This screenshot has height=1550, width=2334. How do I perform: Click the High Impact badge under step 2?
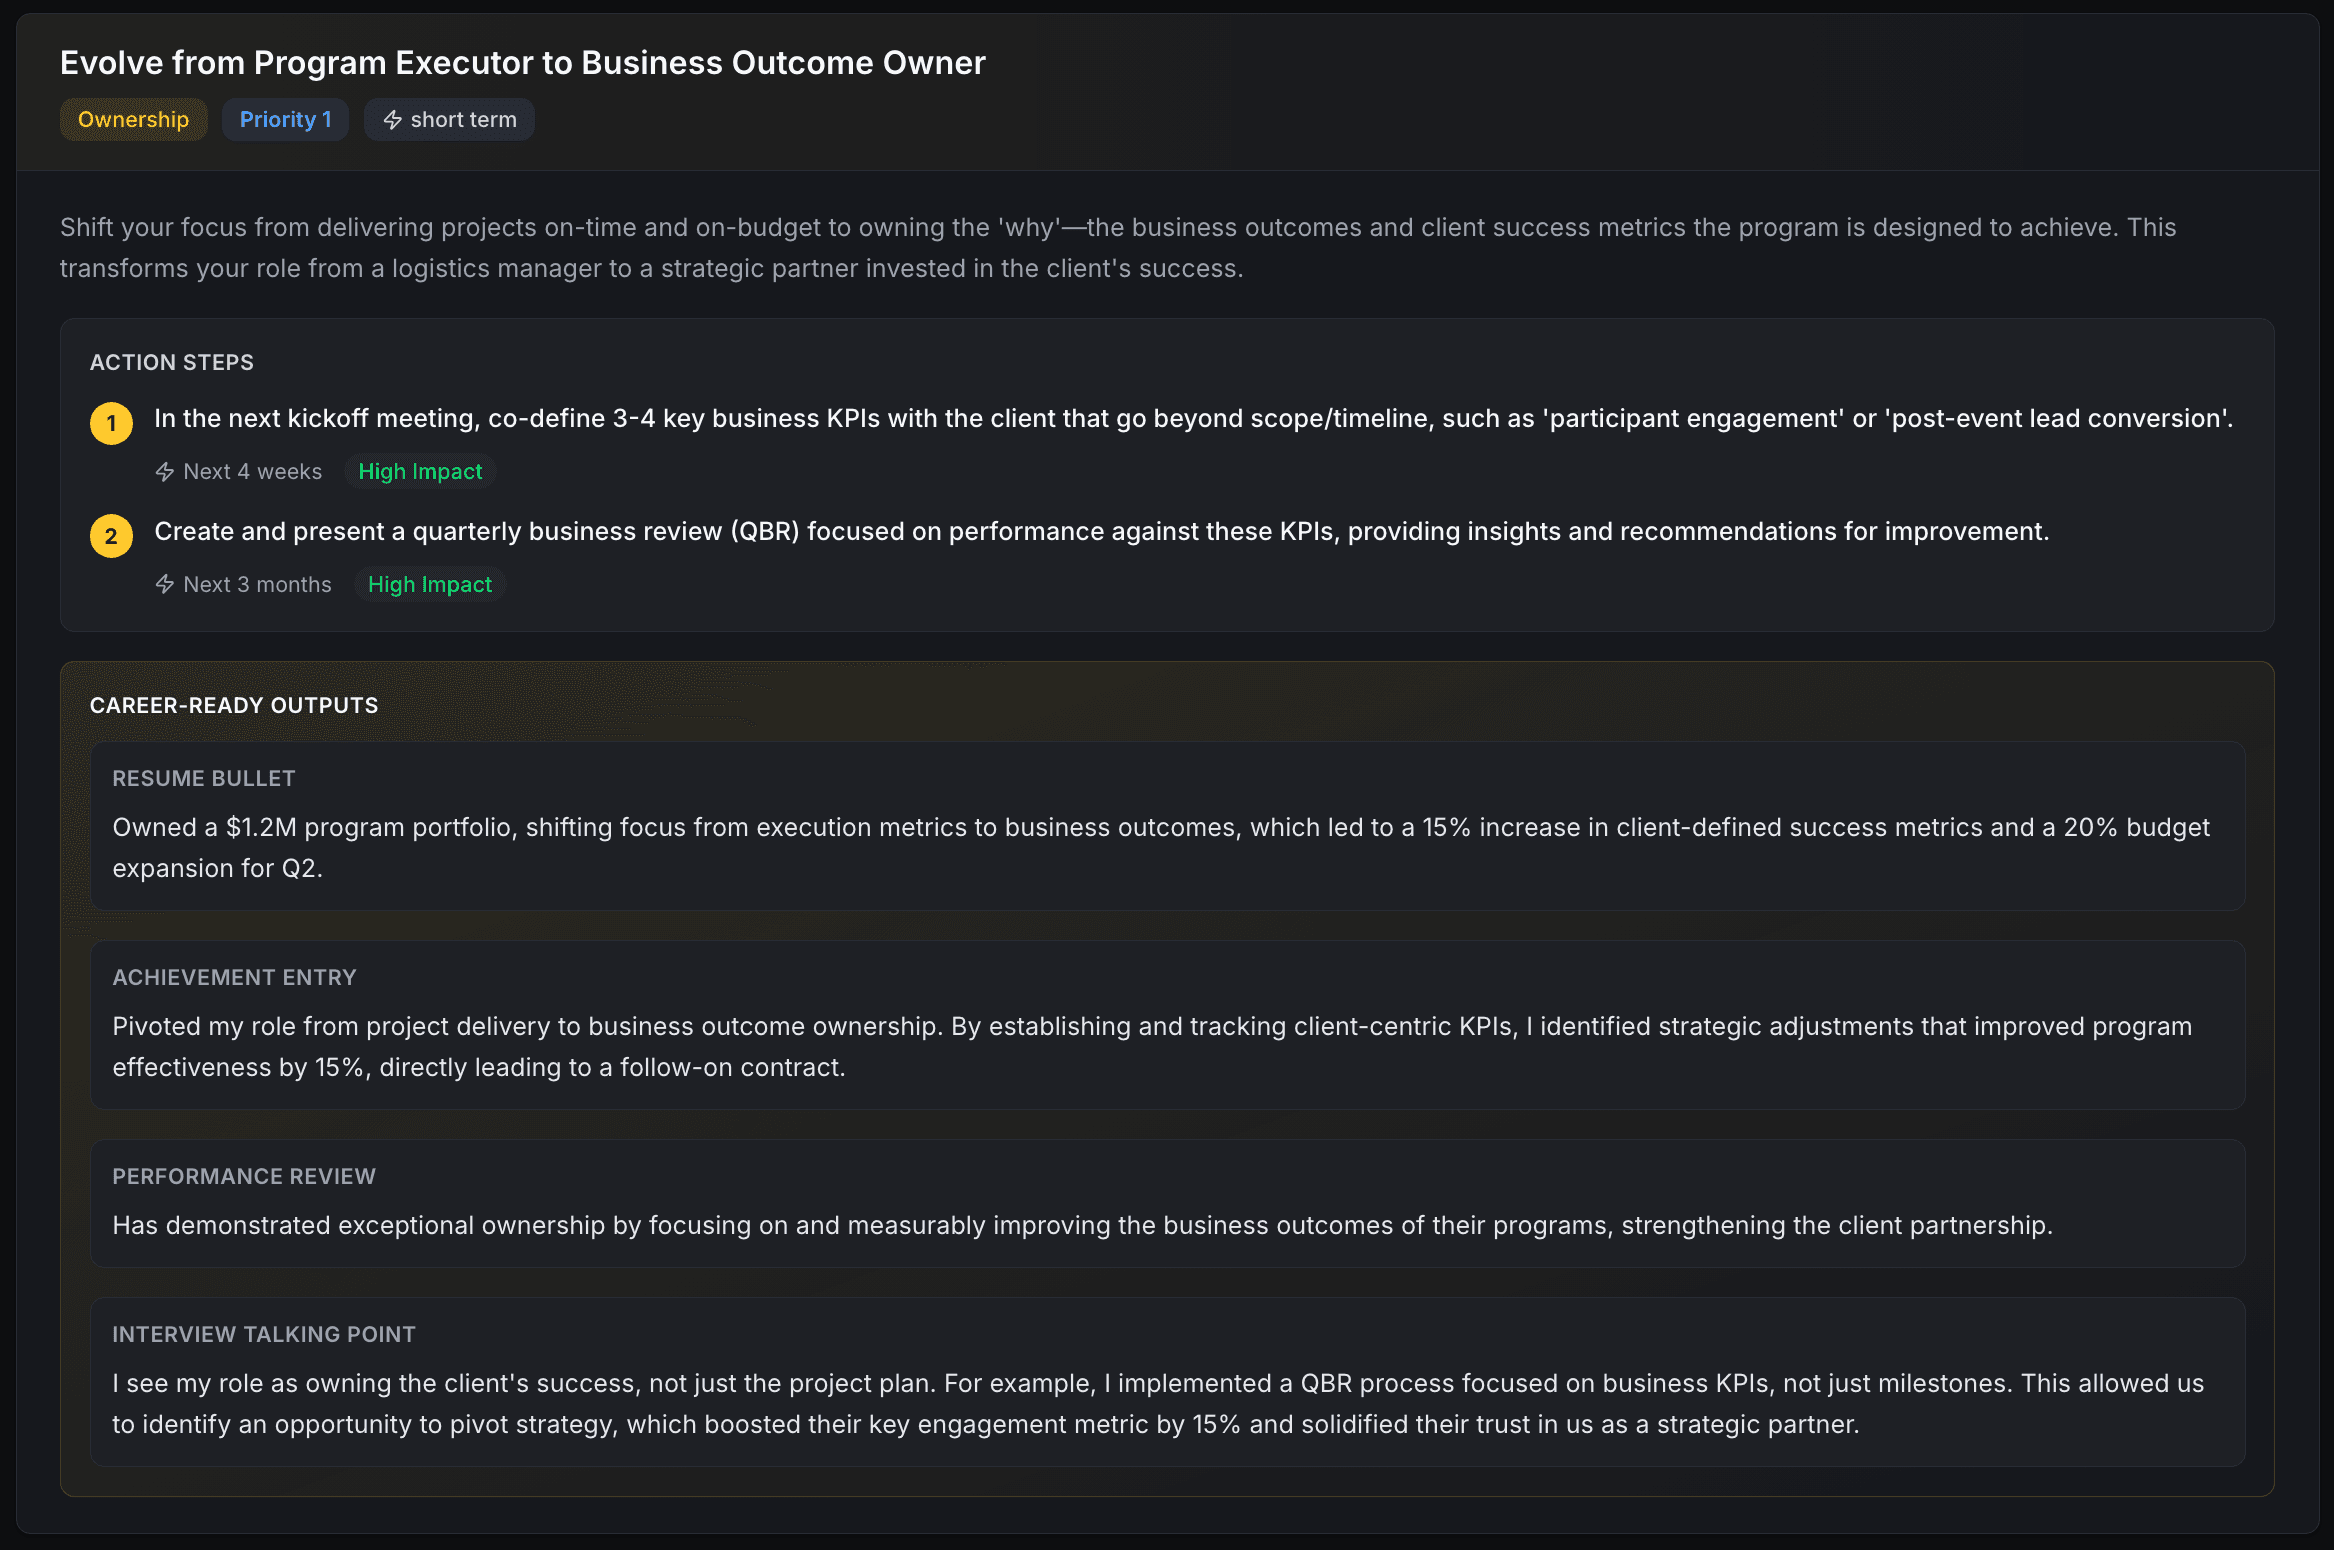429,584
